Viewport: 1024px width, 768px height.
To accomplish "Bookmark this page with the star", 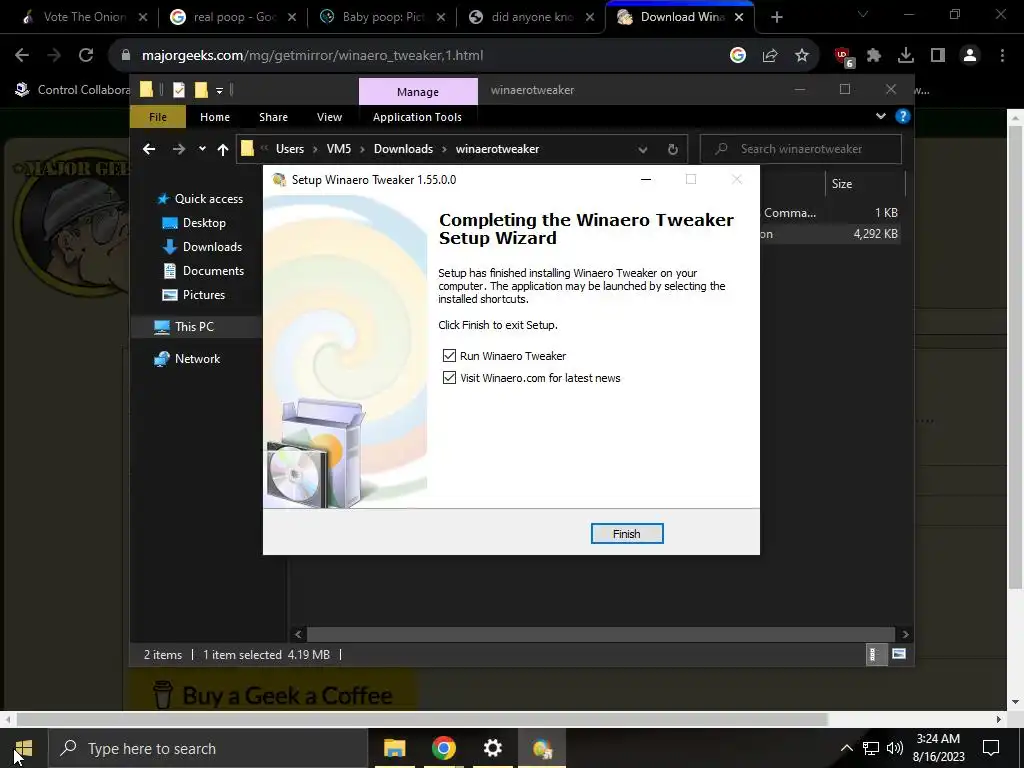I will click(x=802, y=56).
